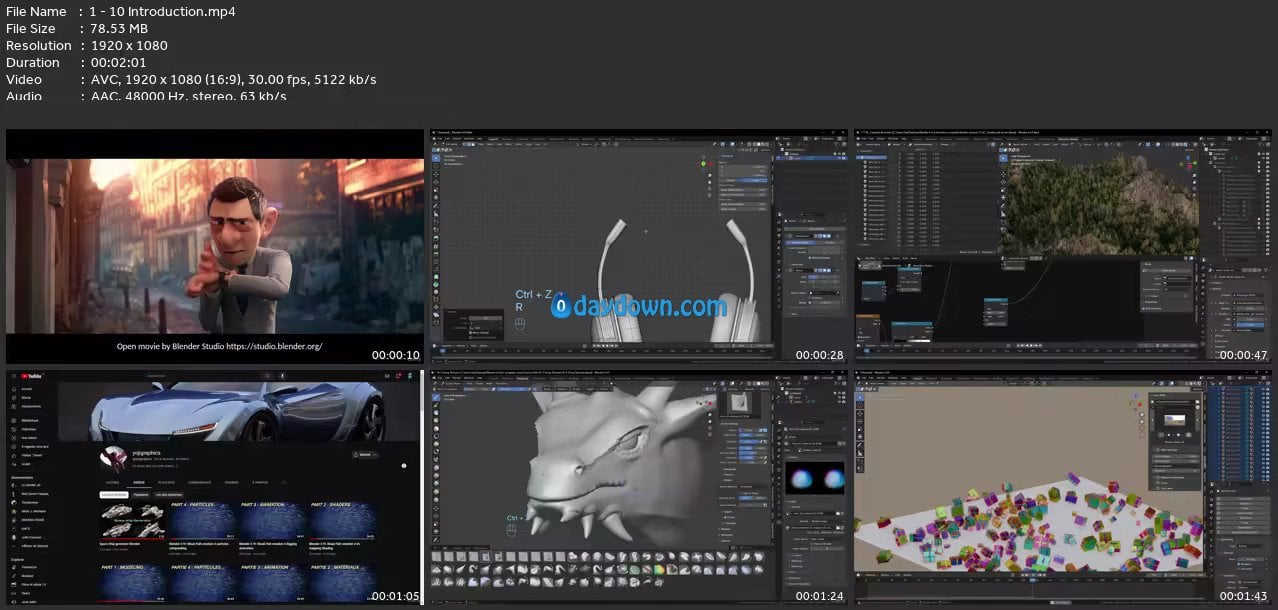Screen dimensions: 1278x610
Task: Switch to the PLAYLISTS channel tab
Action: 166,482
